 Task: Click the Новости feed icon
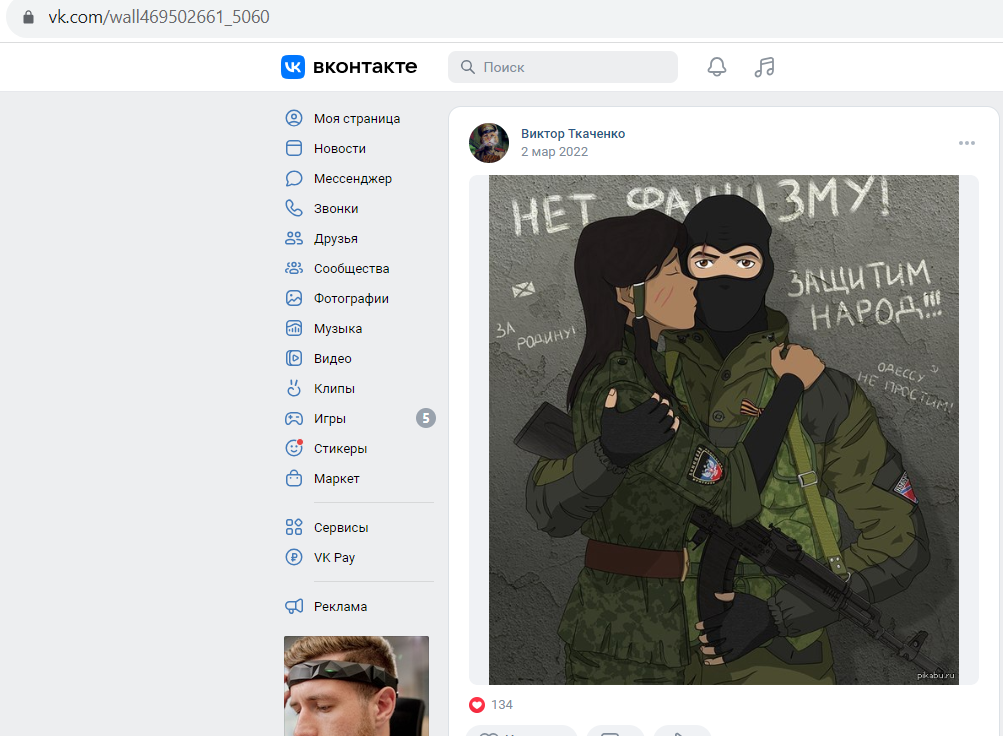pyautogui.click(x=294, y=148)
